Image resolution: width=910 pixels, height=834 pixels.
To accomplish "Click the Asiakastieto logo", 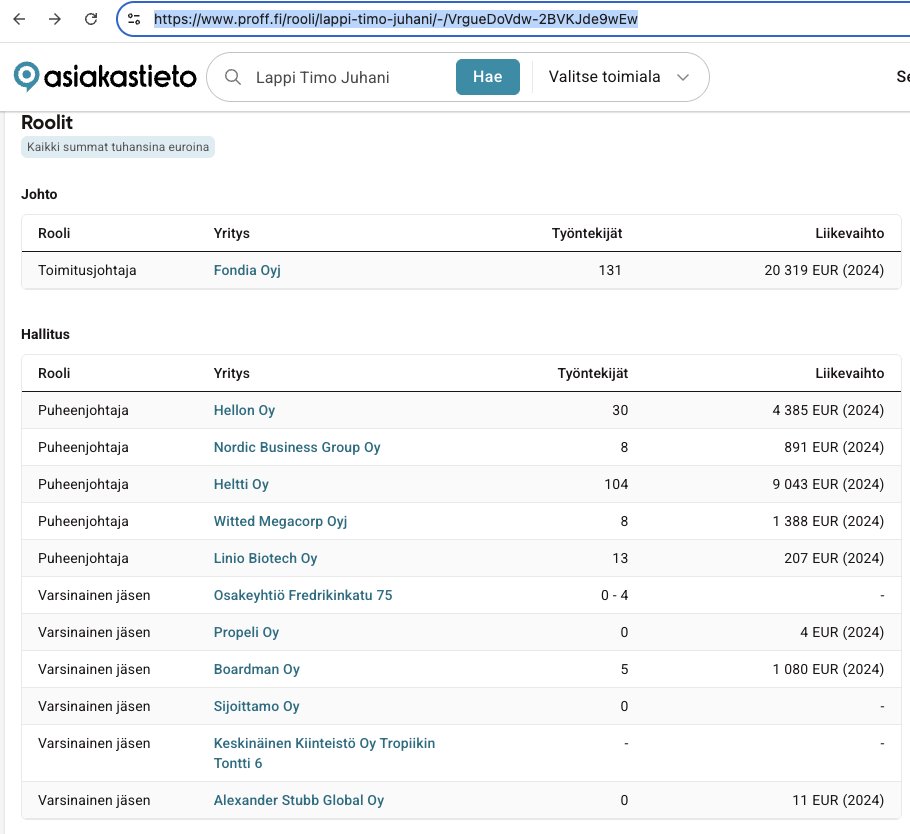I will click(104, 77).
